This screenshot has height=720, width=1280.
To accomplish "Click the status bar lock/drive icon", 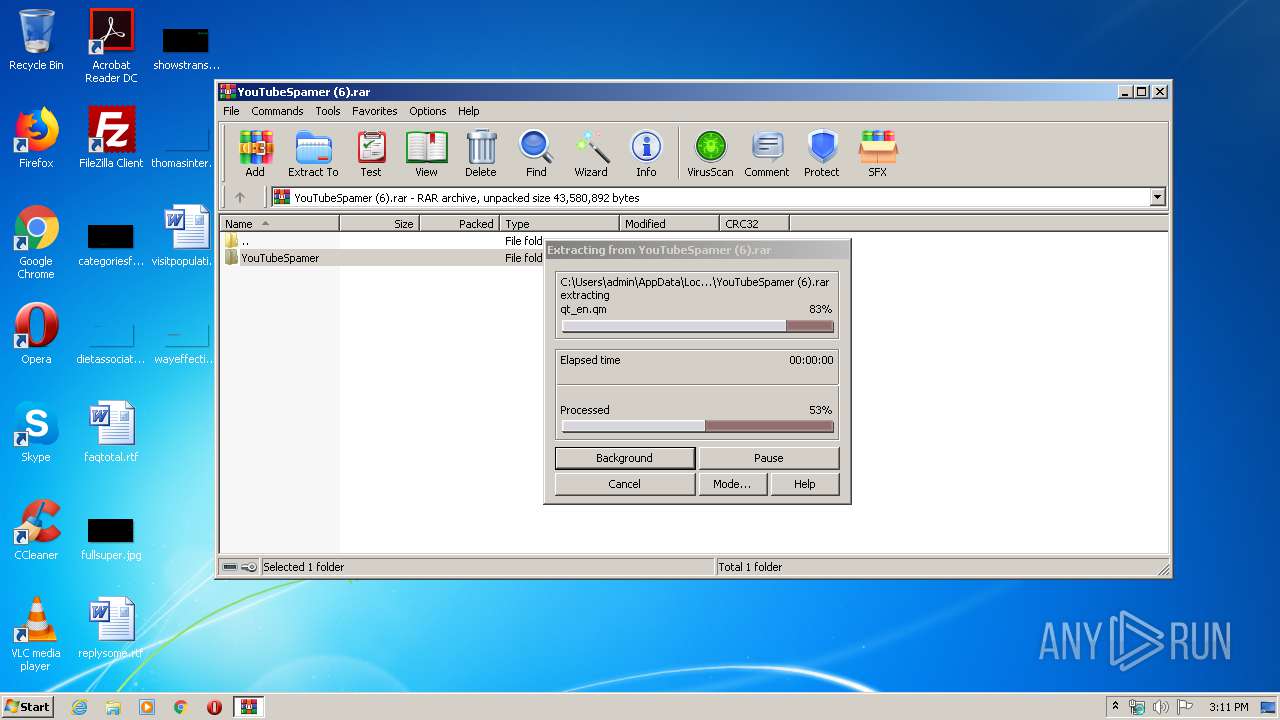I will click(239, 567).
